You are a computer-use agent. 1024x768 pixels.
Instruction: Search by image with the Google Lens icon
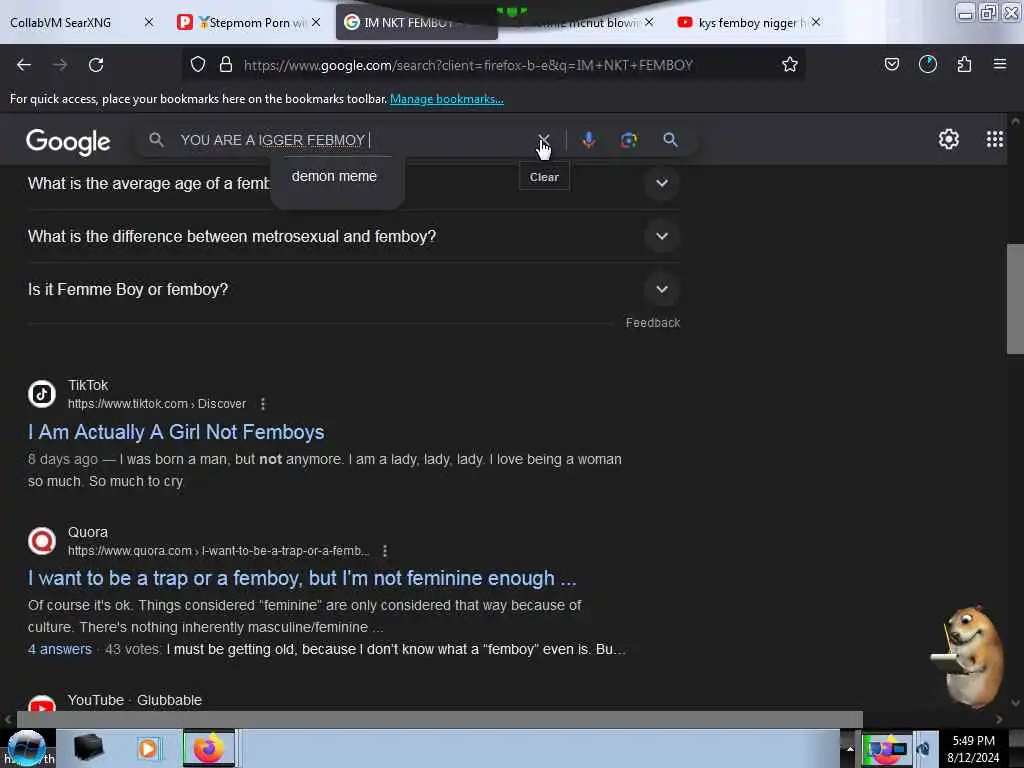(x=629, y=140)
